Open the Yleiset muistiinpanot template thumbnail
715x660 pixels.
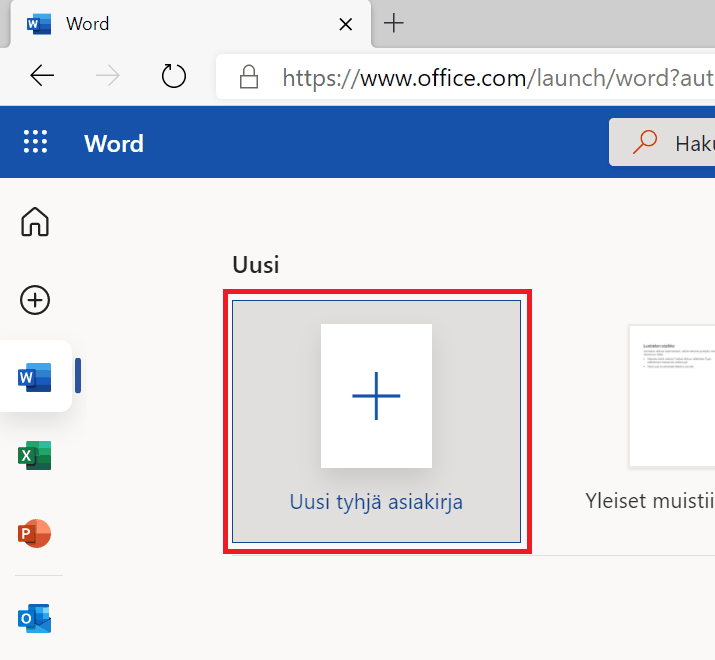click(672, 396)
